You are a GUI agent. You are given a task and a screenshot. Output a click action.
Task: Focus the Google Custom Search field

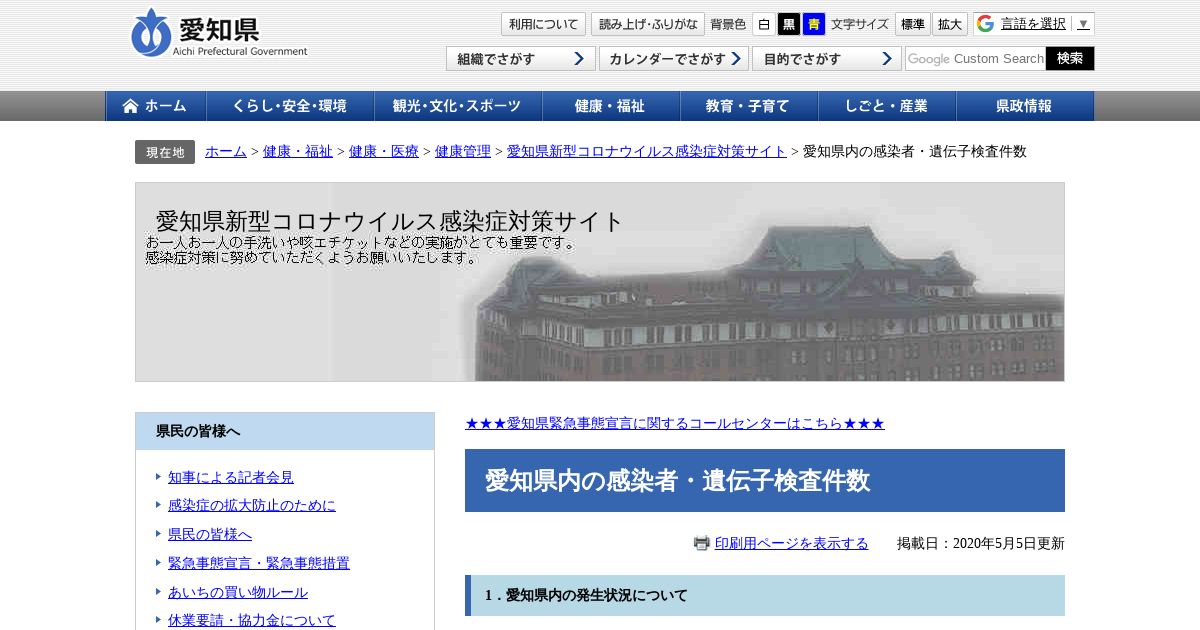coord(975,59)
